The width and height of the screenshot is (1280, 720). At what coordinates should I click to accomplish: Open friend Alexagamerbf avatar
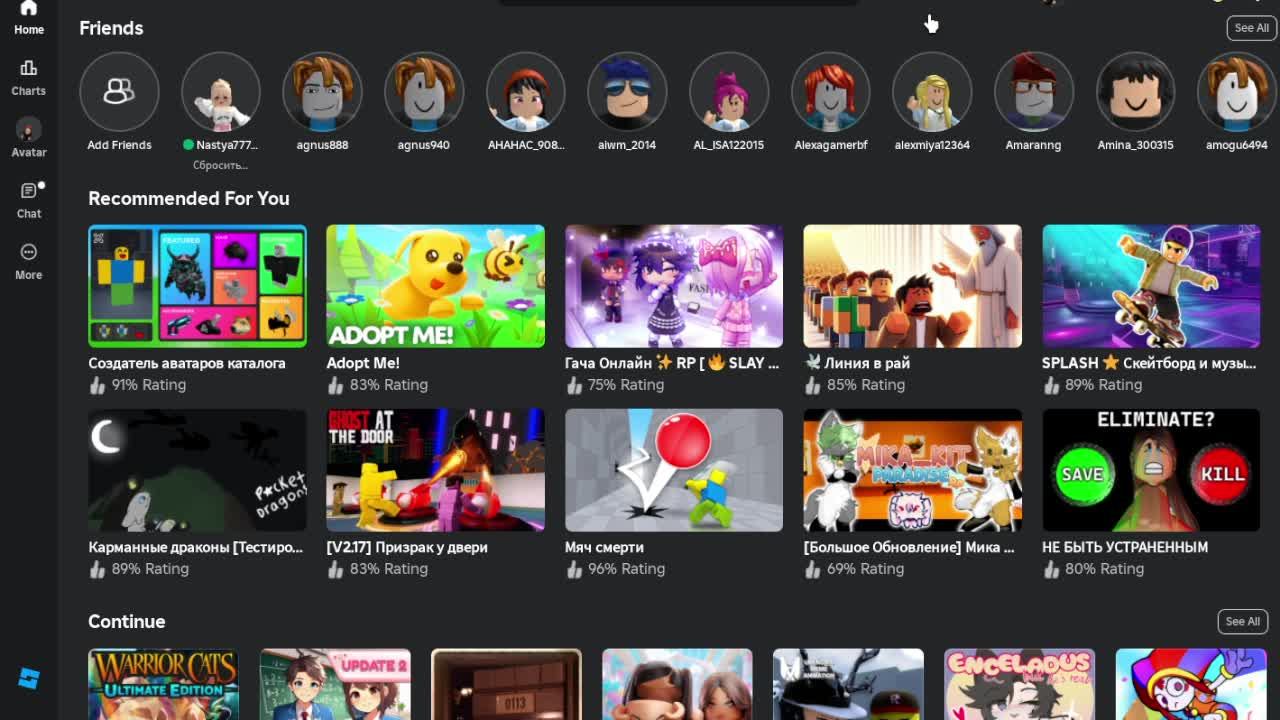point(830,92)
